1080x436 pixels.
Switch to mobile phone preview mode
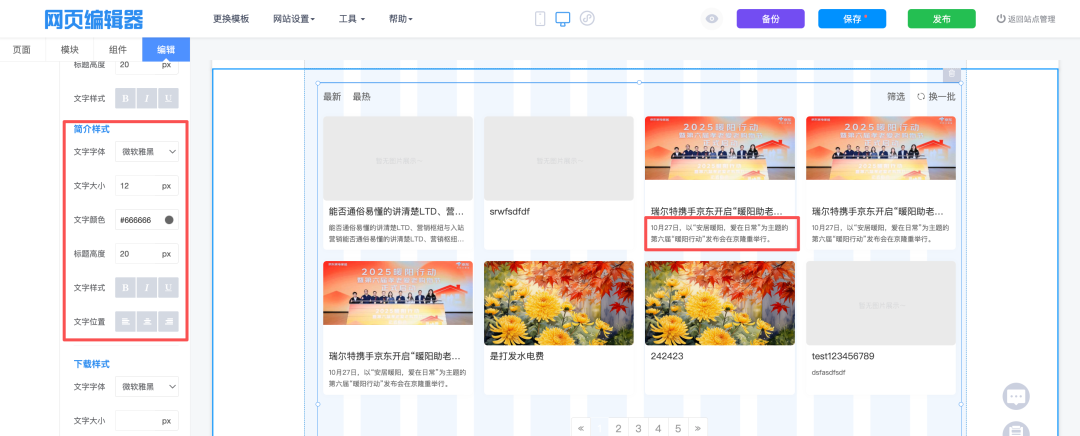pyautogui.click(x=540, y=19)
